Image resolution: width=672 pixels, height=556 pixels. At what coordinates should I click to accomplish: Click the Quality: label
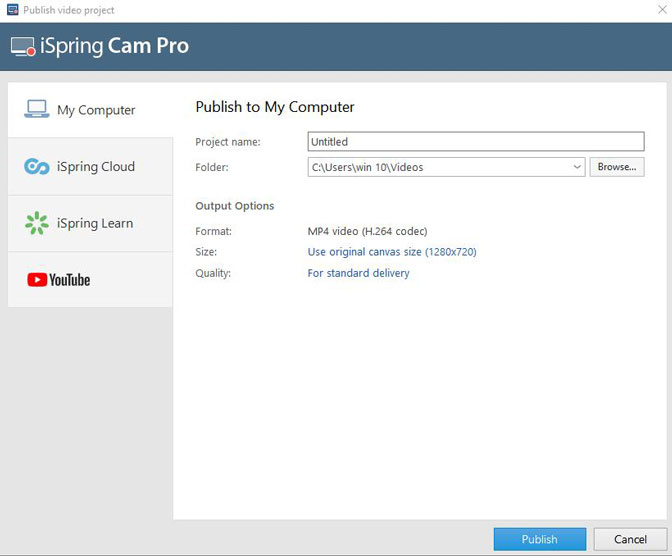[213, 273]
